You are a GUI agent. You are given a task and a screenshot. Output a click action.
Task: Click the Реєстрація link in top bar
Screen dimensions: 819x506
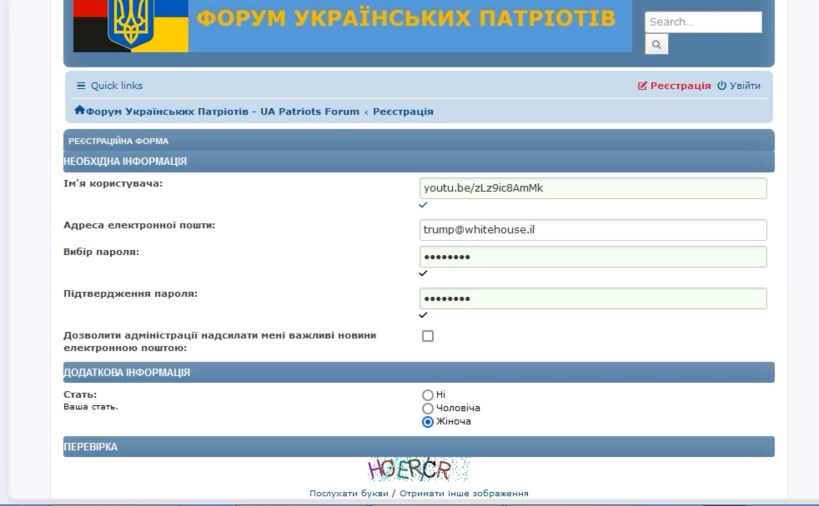tap(674, 86)
